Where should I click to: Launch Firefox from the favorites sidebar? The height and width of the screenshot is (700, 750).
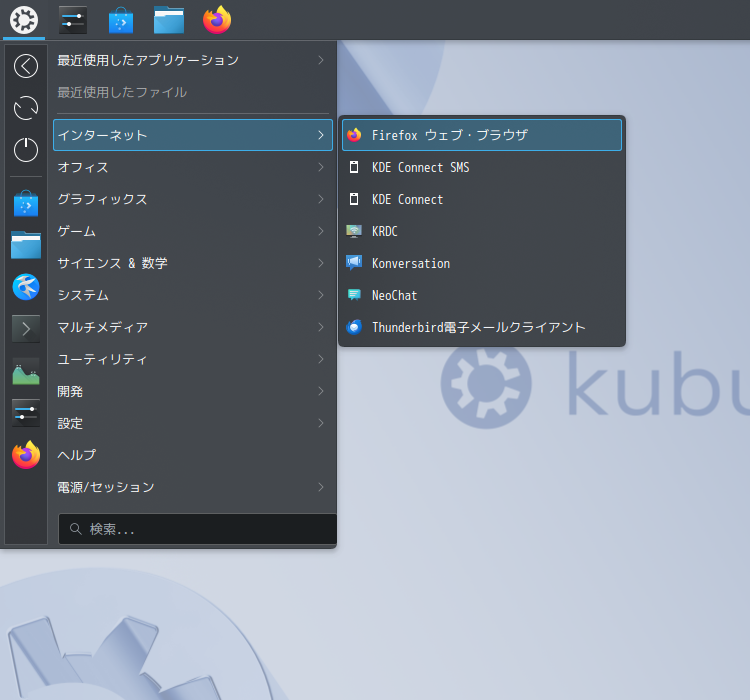[x=26, y=455]
